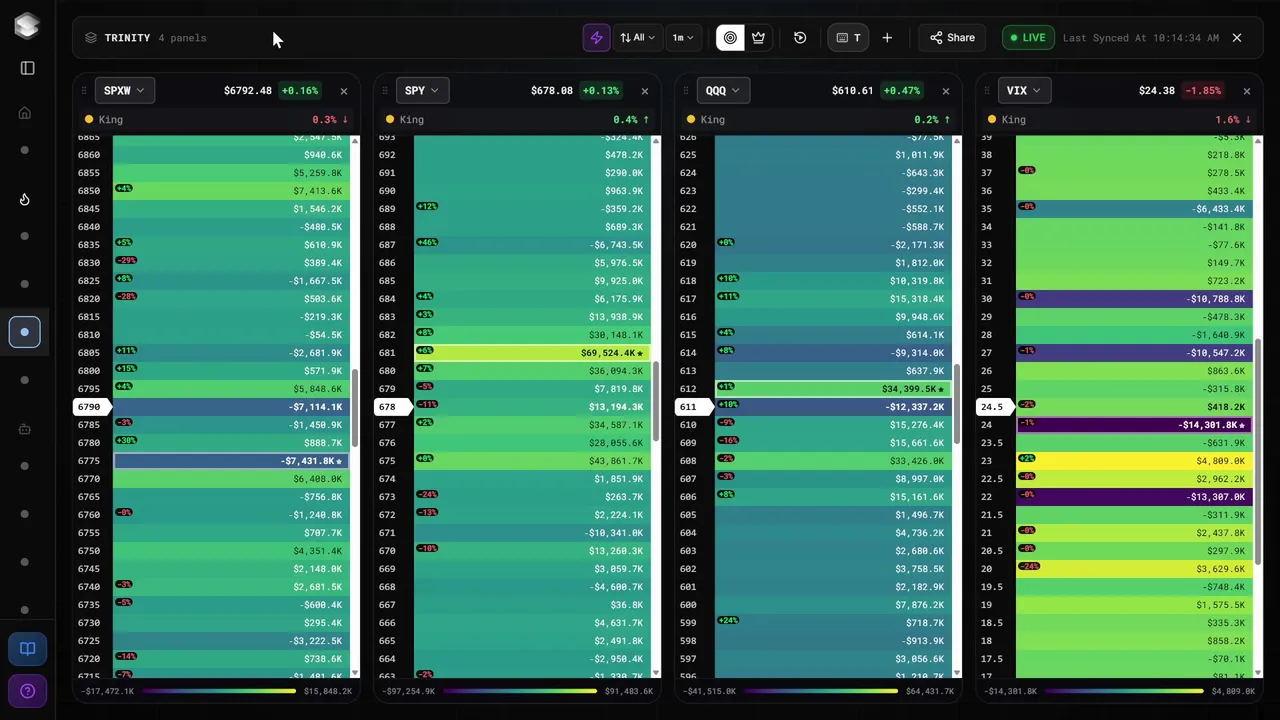This screenshot has width=1280, height=720.
Task: Click the keyboard T shortcut button
Action: click(x=848, y=38)
